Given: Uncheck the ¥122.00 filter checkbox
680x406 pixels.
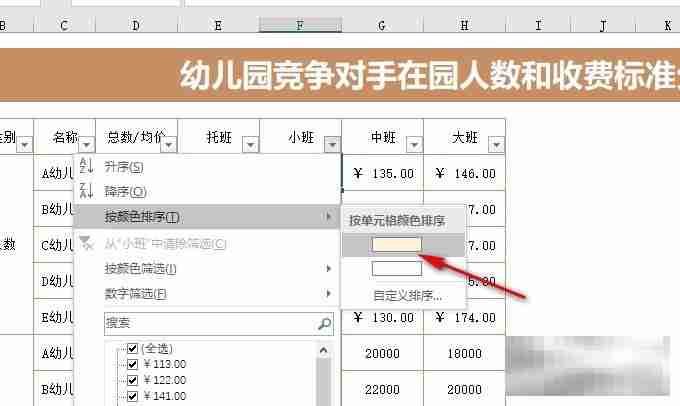Looking at the screenshot, I should 133,380.
